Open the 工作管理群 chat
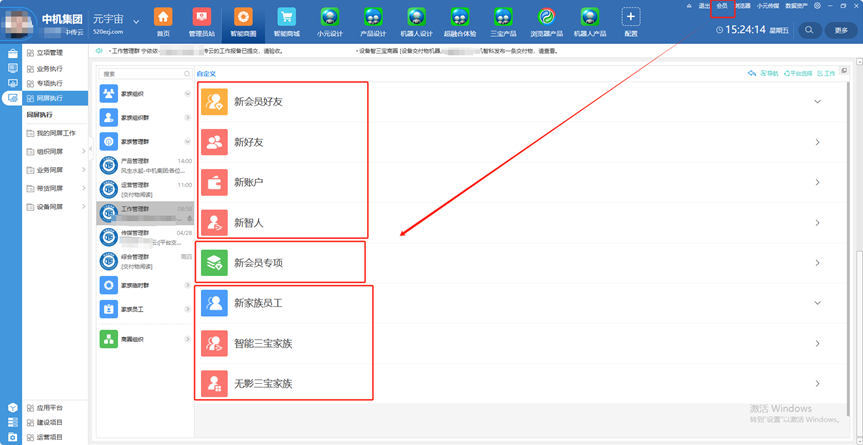 tap(145, 213)
